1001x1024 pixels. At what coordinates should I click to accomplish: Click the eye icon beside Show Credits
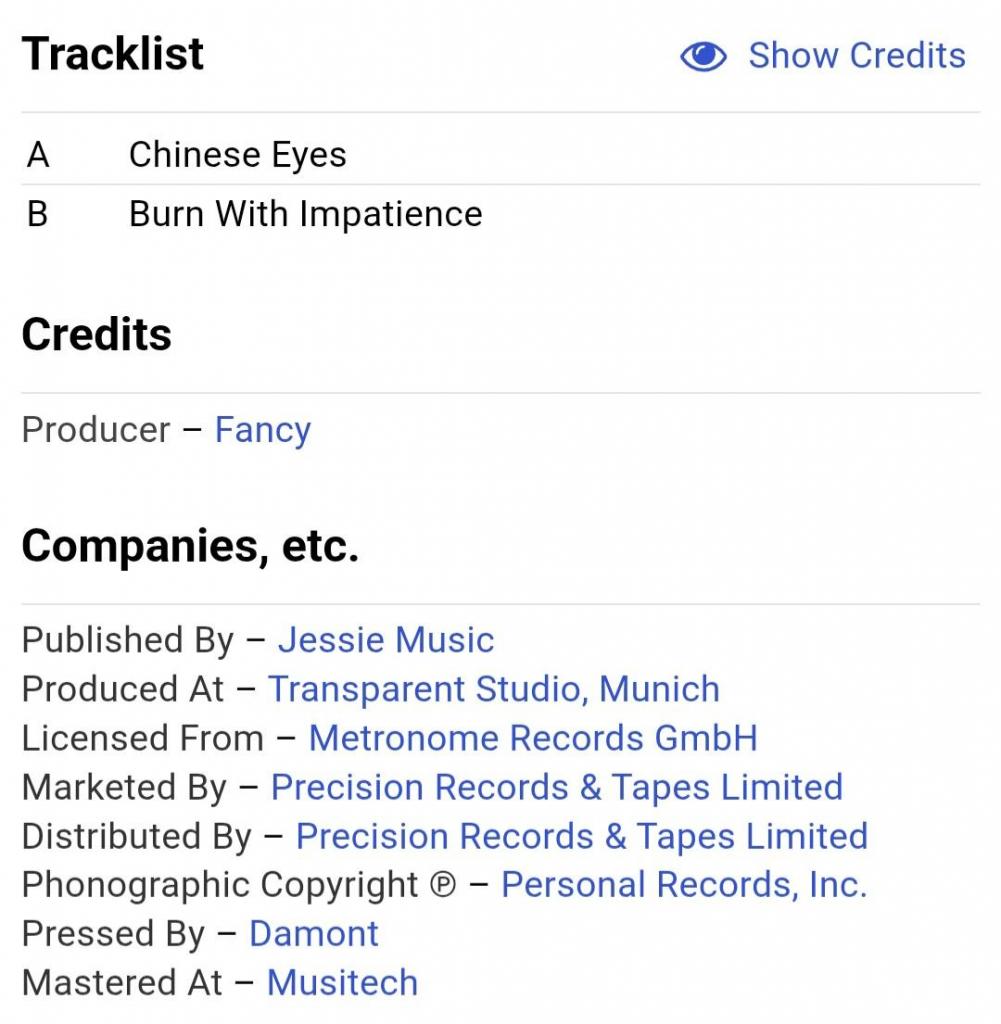703,57
